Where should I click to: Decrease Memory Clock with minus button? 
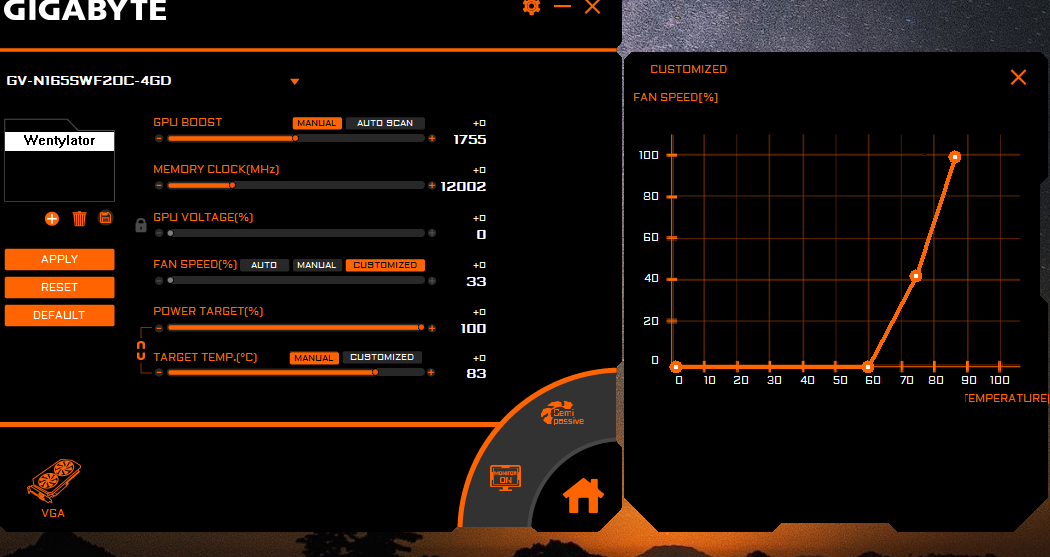(159, 185)
